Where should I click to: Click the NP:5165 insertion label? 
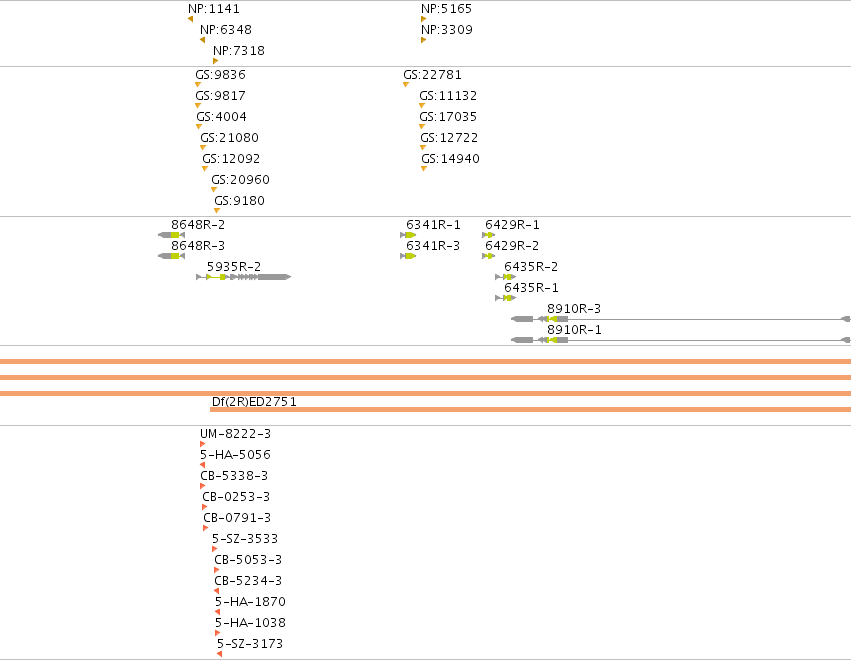[447, 9]
